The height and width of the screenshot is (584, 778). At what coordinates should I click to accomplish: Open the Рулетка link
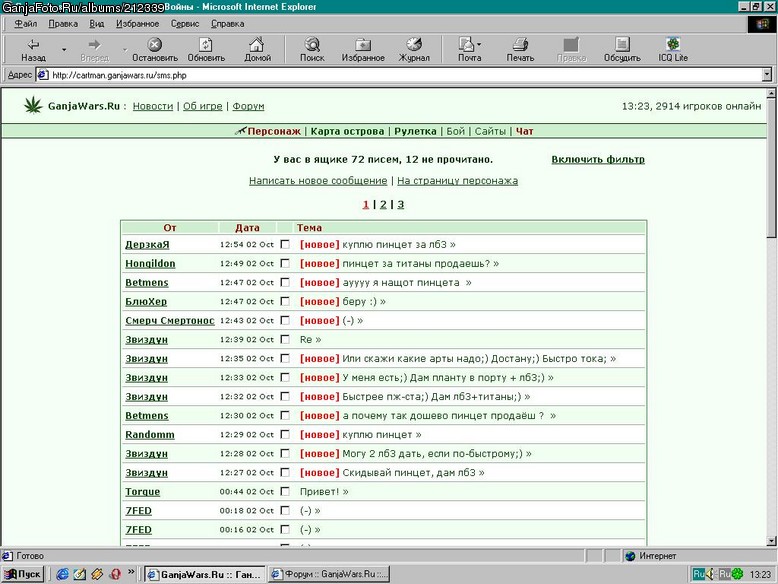tap(415, 131)
